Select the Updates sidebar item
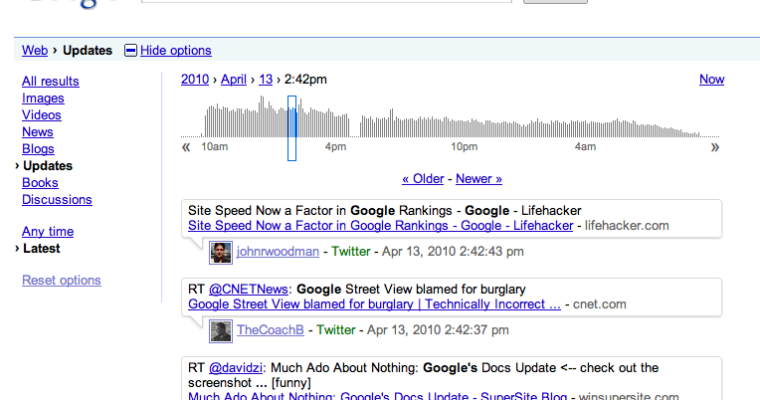Screen dimensions: 760x400 point(48,166)
